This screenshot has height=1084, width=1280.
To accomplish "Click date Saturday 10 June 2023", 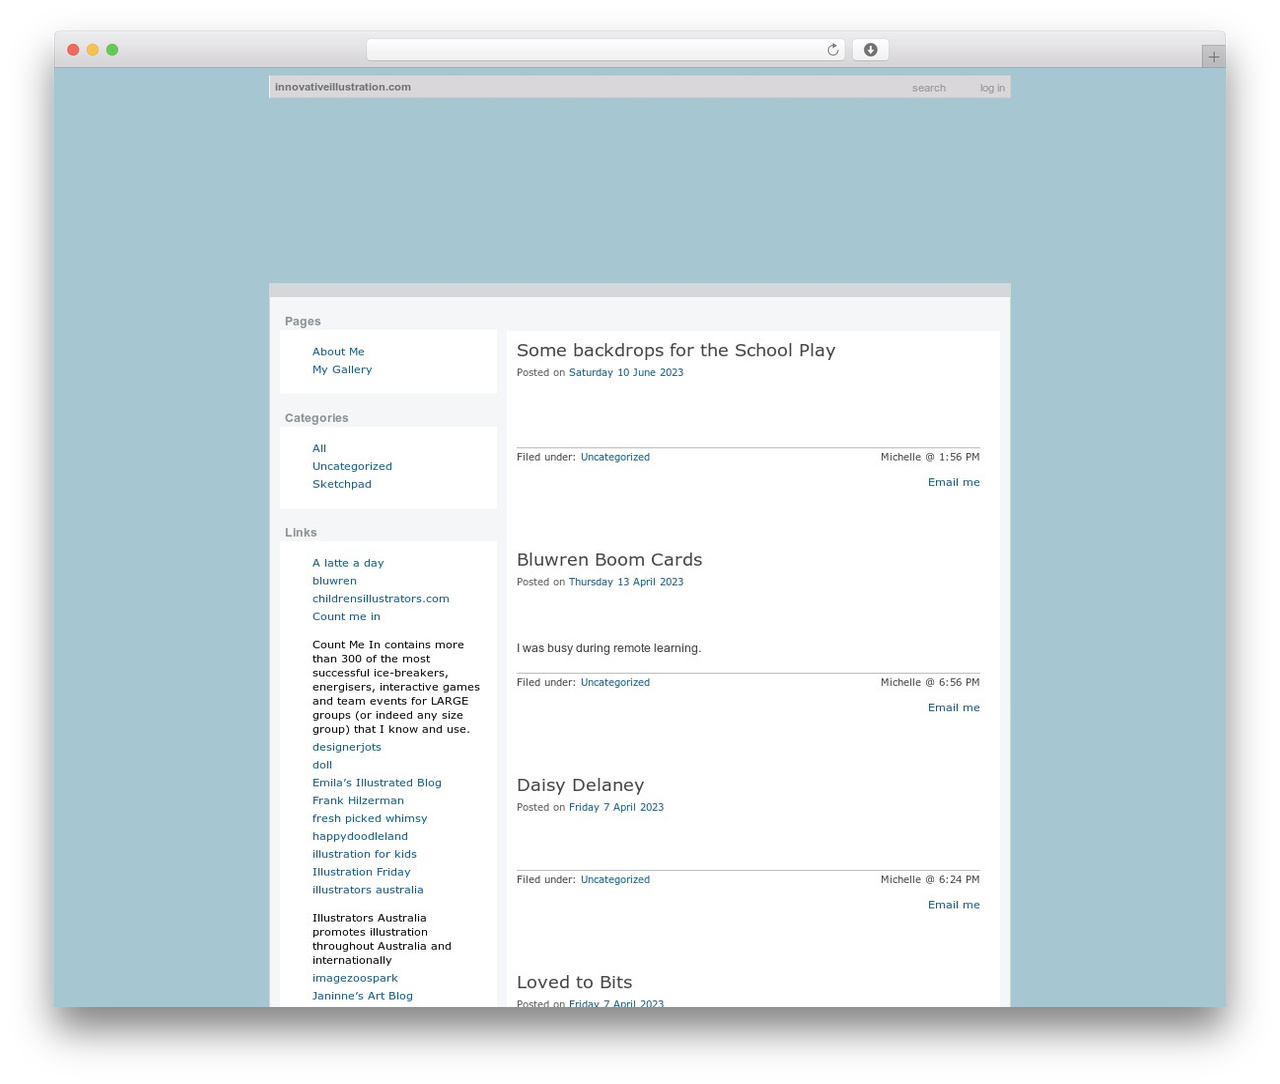I will [x=626, y=373].
